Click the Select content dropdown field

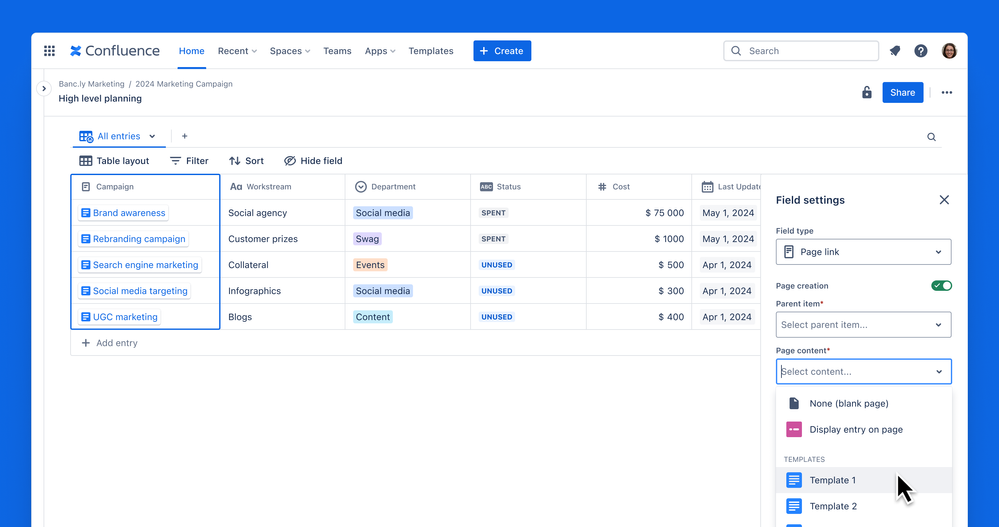tap(863, 372)
